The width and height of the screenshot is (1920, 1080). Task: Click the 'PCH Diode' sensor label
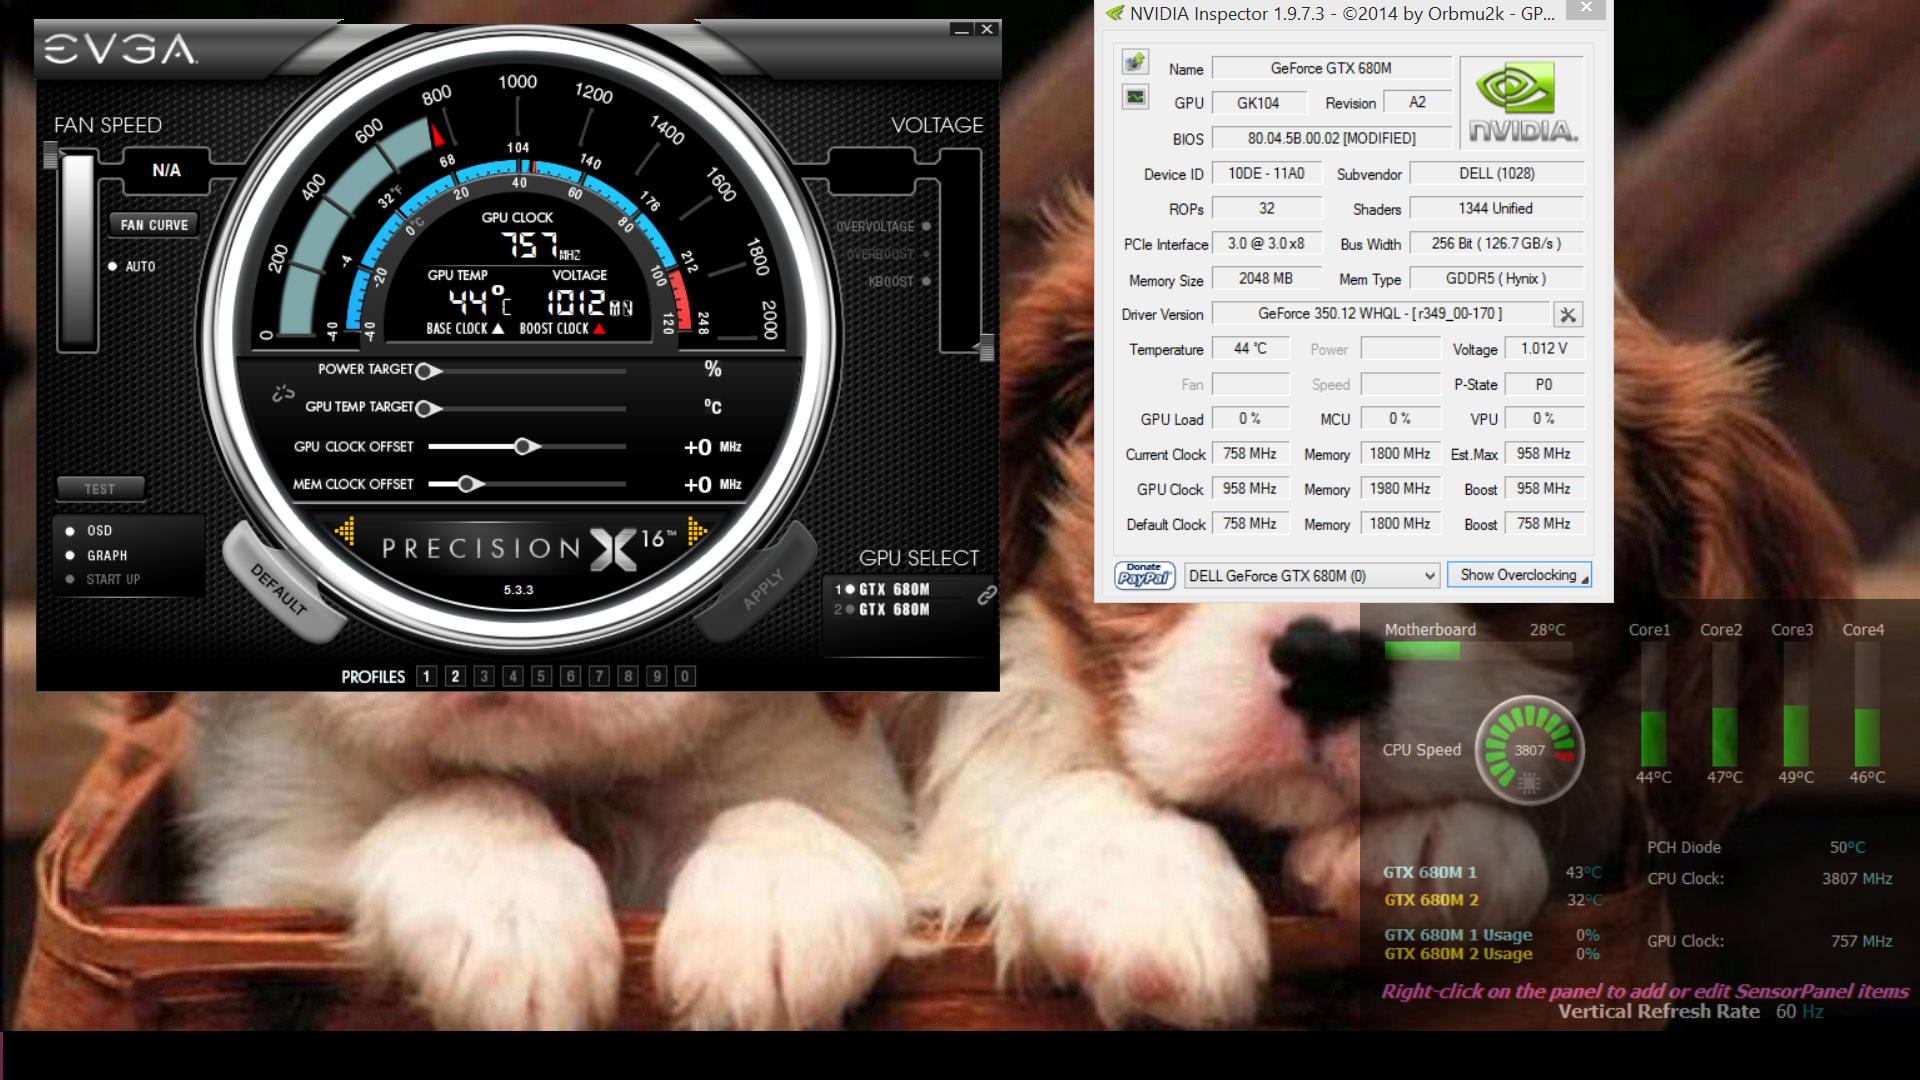(1684, 848)
